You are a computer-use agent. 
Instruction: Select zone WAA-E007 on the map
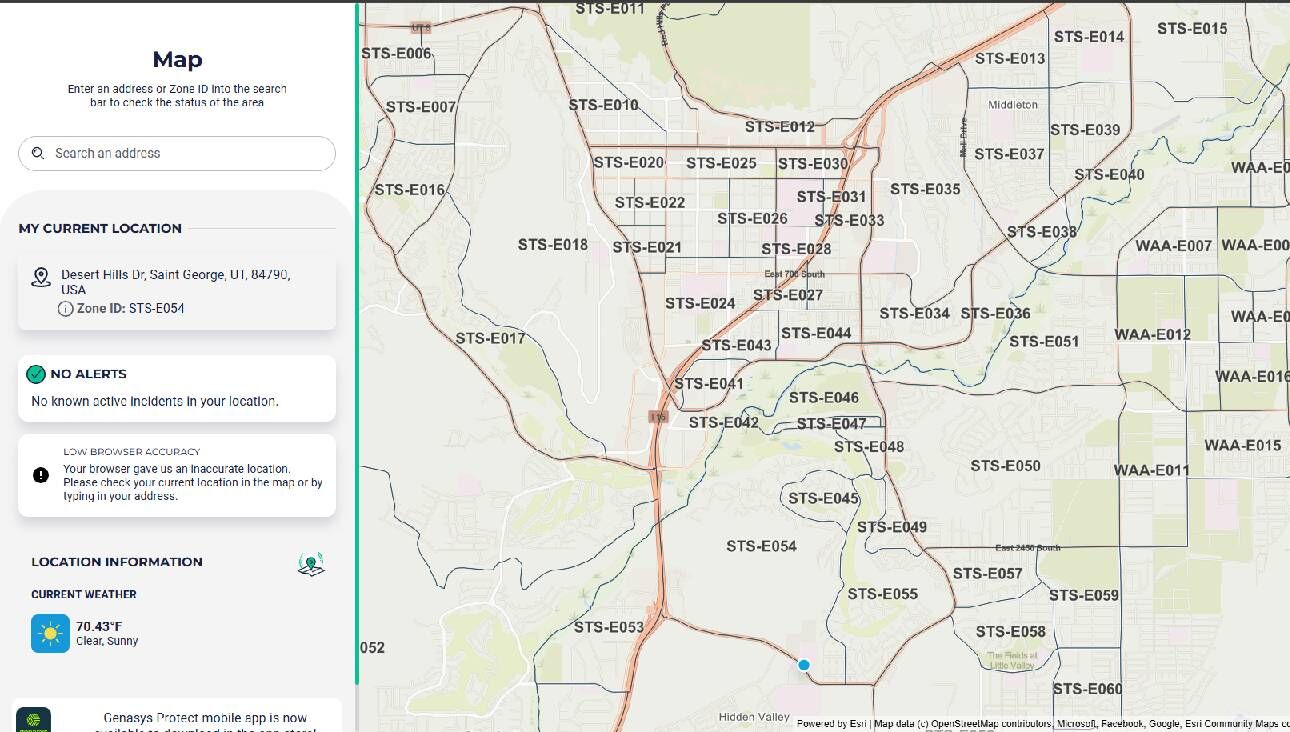tap(1174, 246)
